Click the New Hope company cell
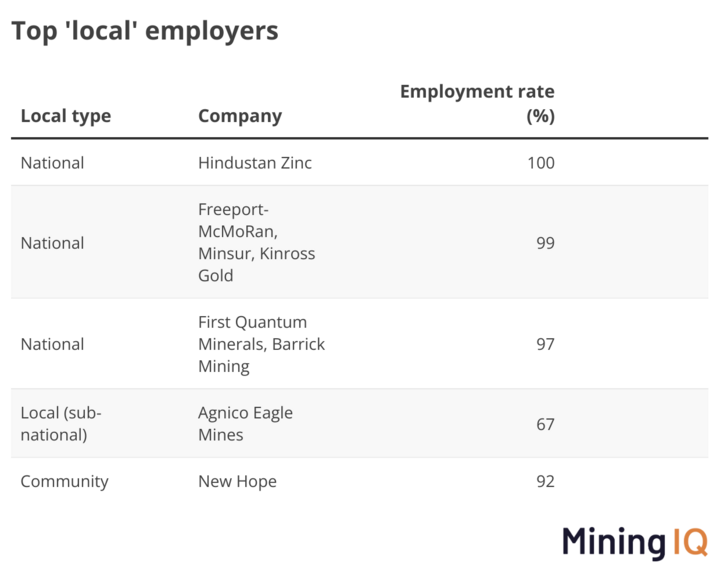This screenshot has width=720, height=573. click(237, 481)
